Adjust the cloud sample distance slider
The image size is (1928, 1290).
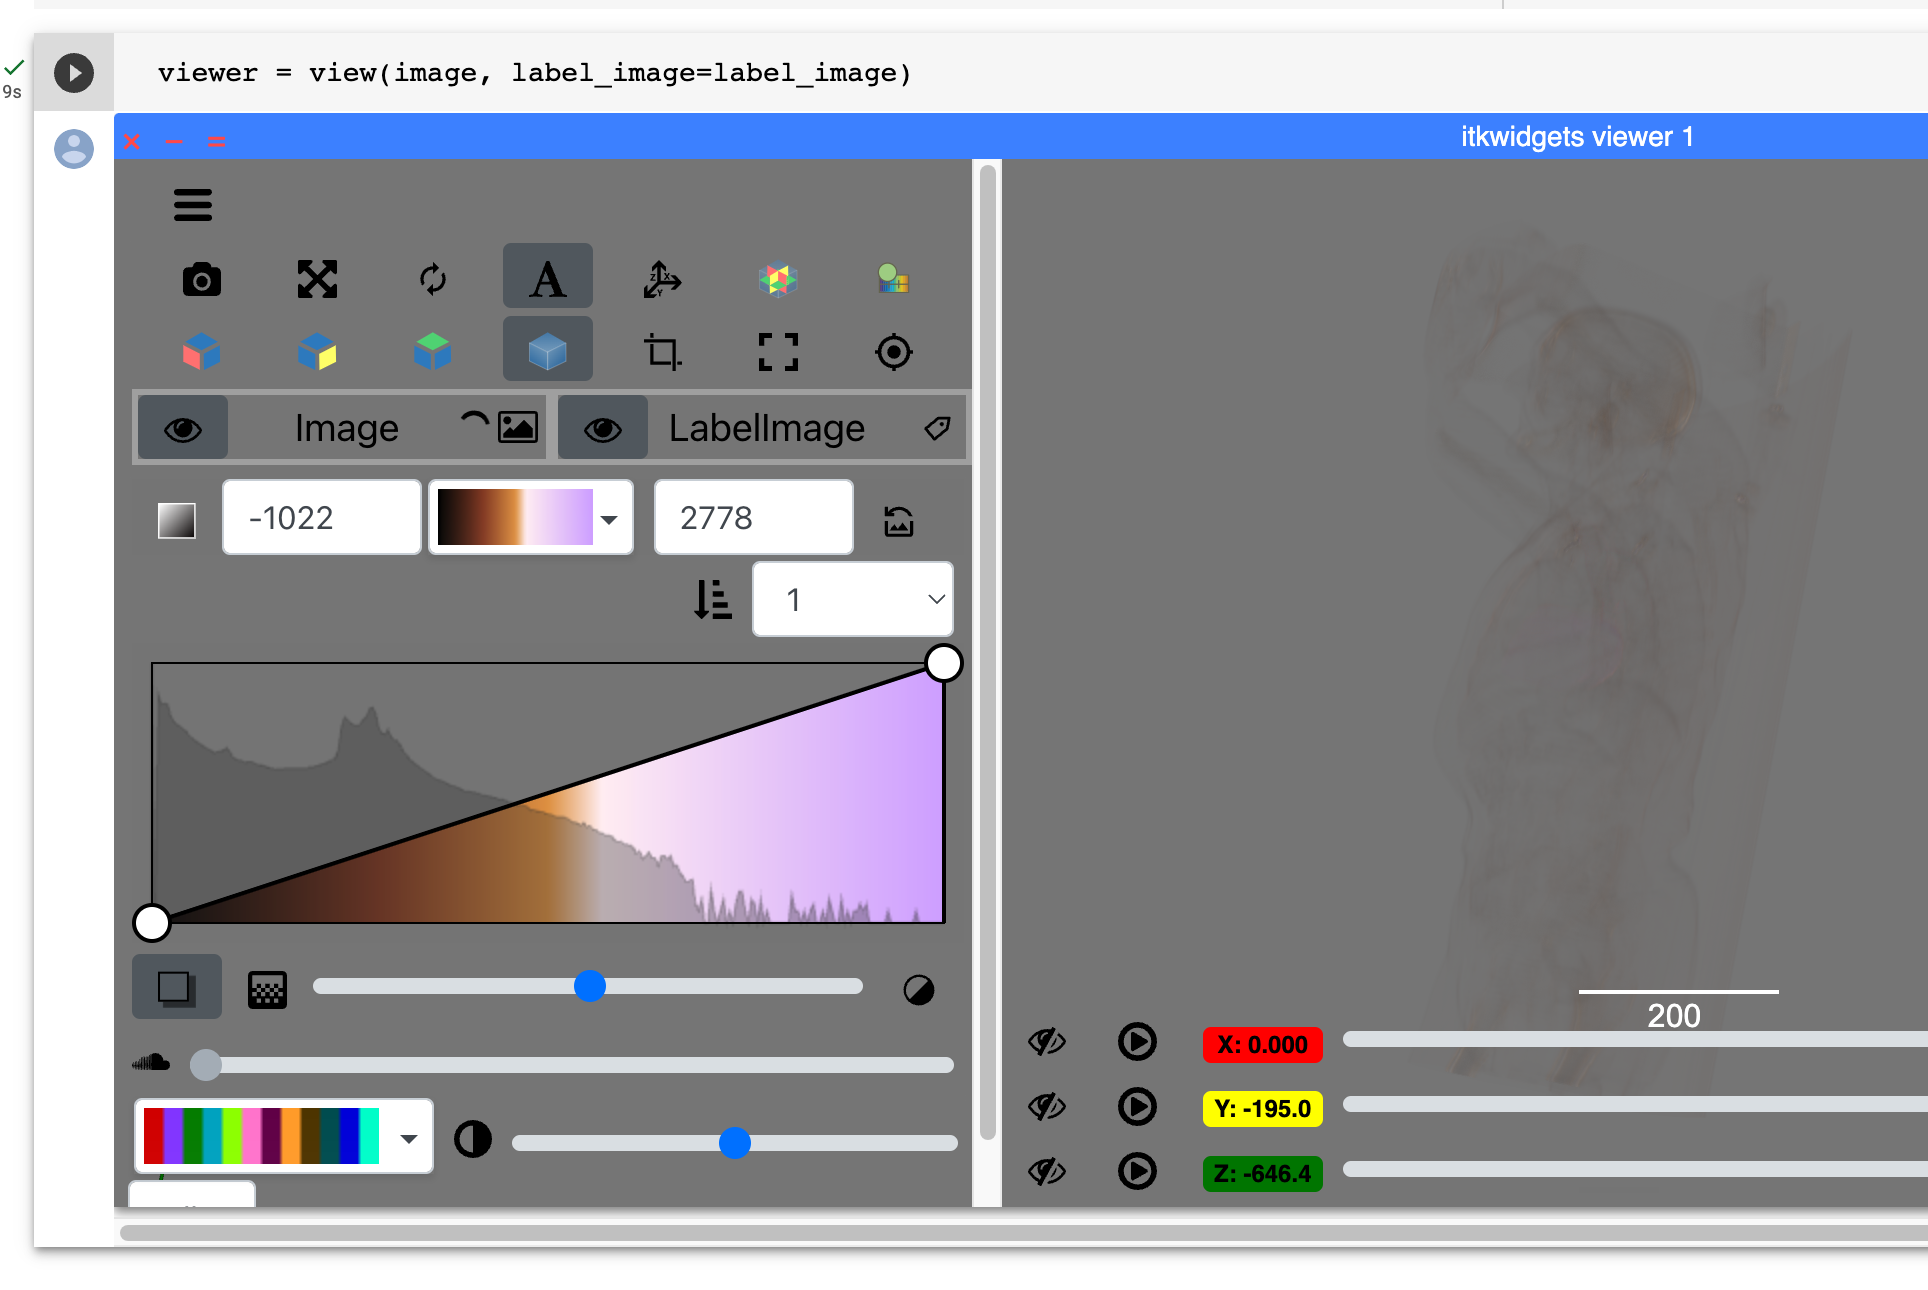point(572,1065)
